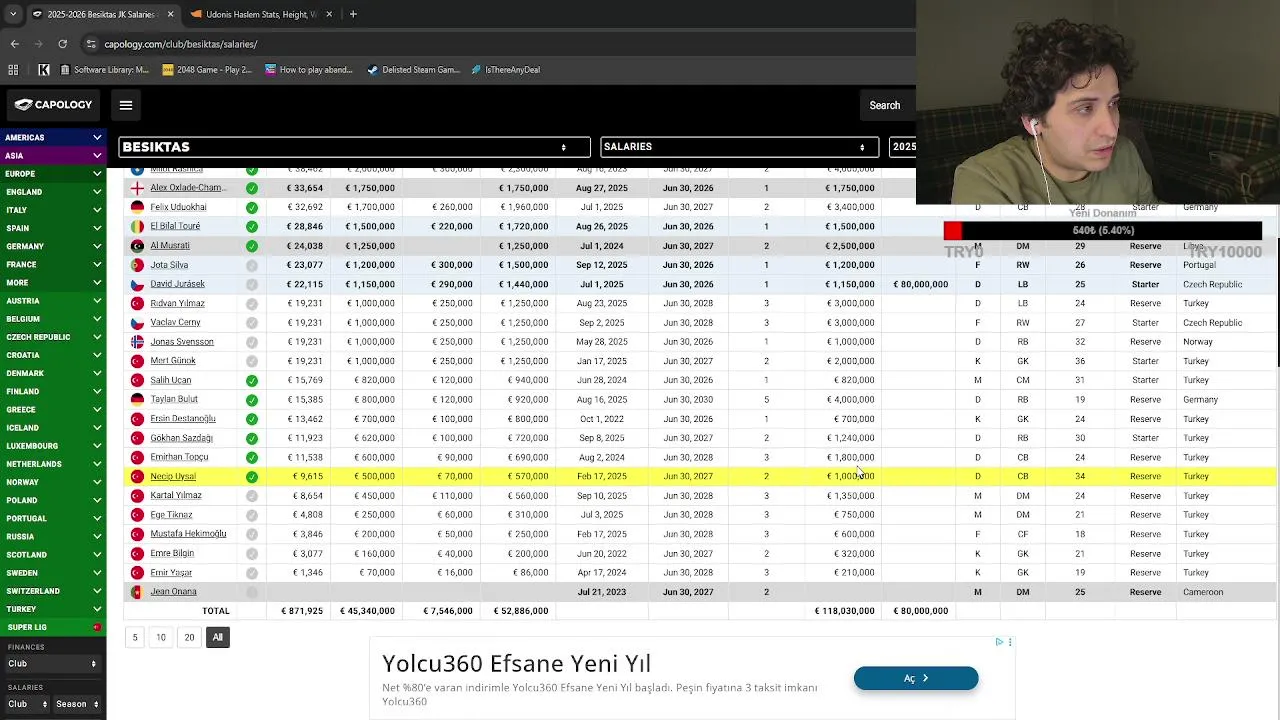Screen dimensions: 1280x720
Task: Open the Season dropdown in sidebar
Action: [77, 704]
